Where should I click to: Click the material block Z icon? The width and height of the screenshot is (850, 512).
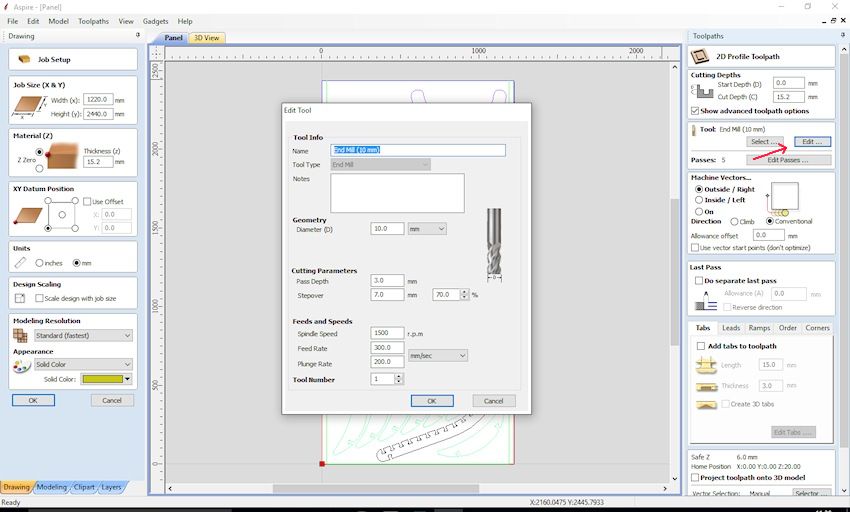[62, 156]
